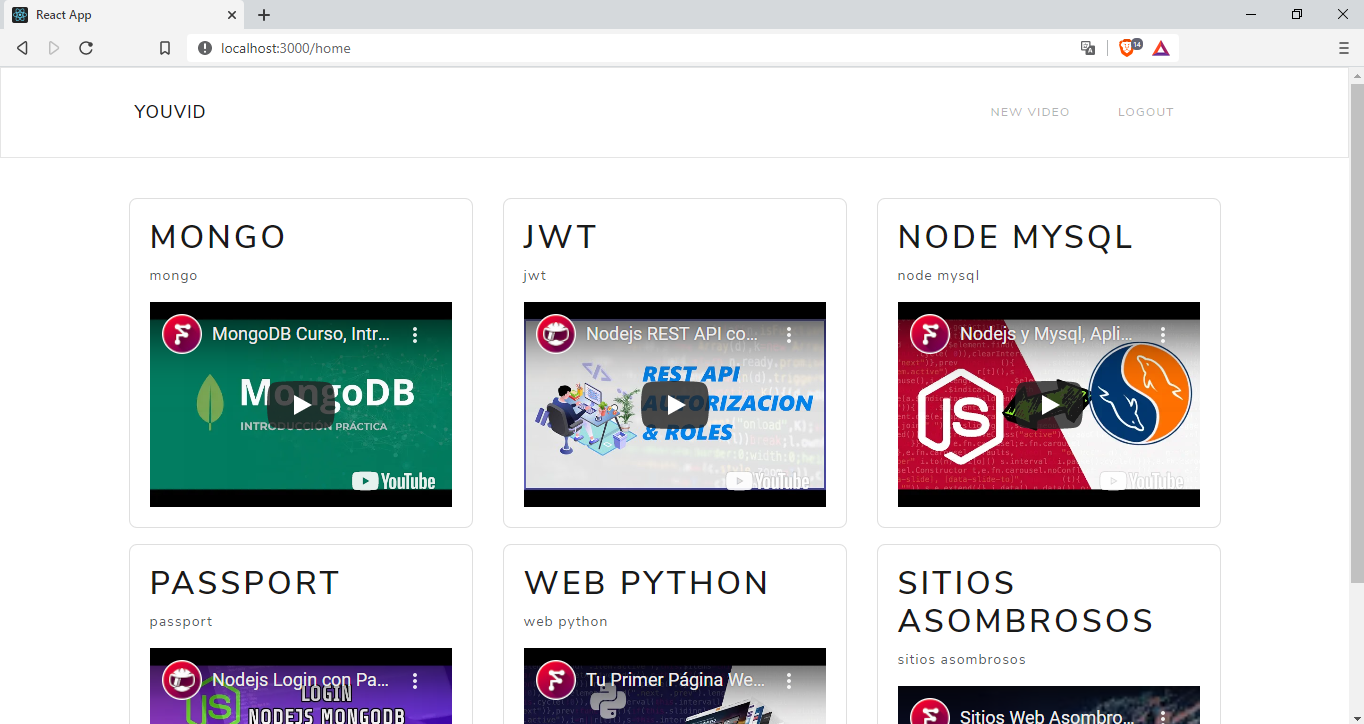Viewport: 1364px width, 724px height.
Task: Click the site media permissions icon near address bar
Action: tap(1087, 47)
